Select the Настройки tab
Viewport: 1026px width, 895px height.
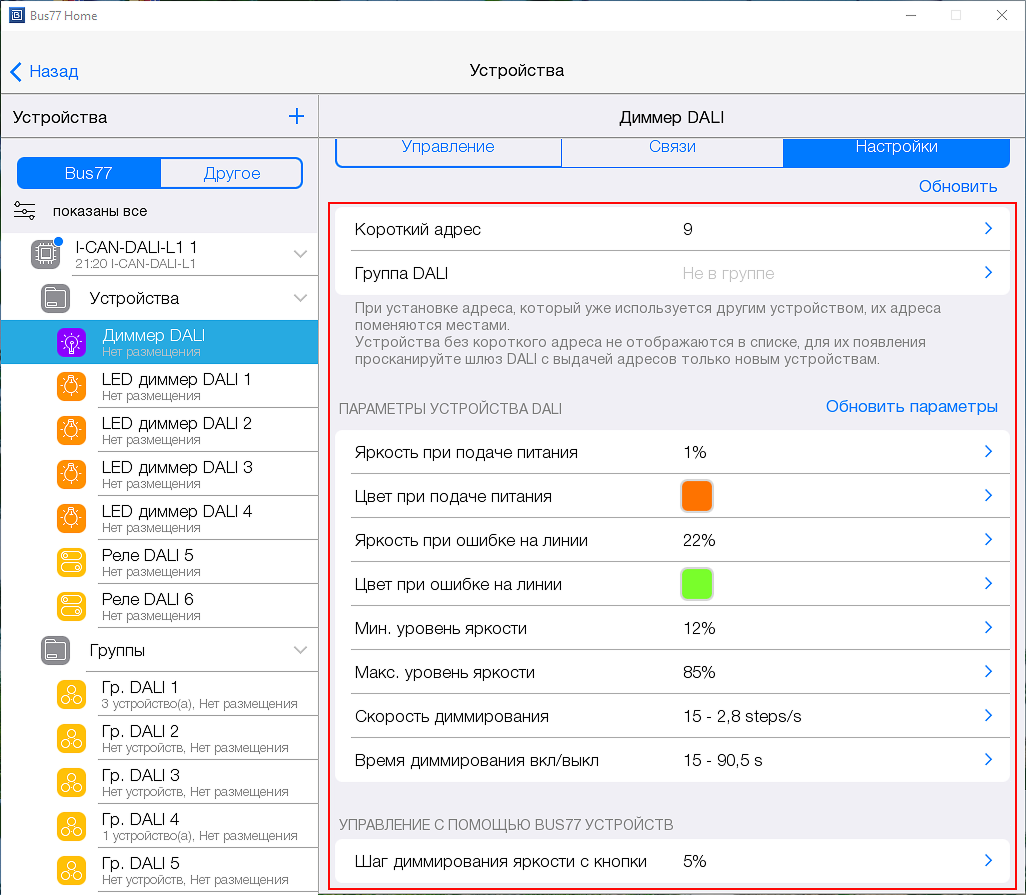click(896, 150)
